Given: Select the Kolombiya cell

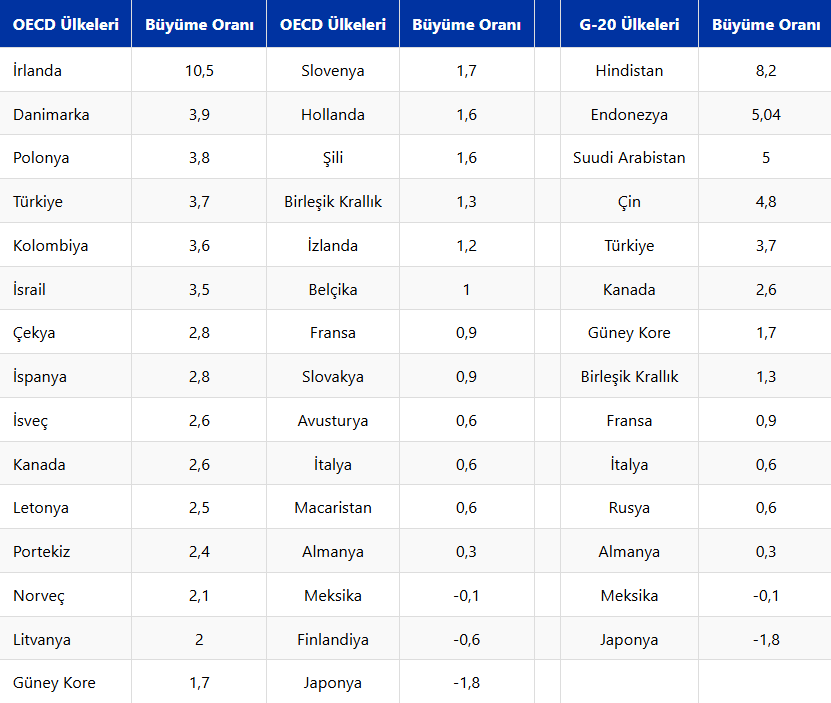Looking at the screenshot, I should 51,246.
